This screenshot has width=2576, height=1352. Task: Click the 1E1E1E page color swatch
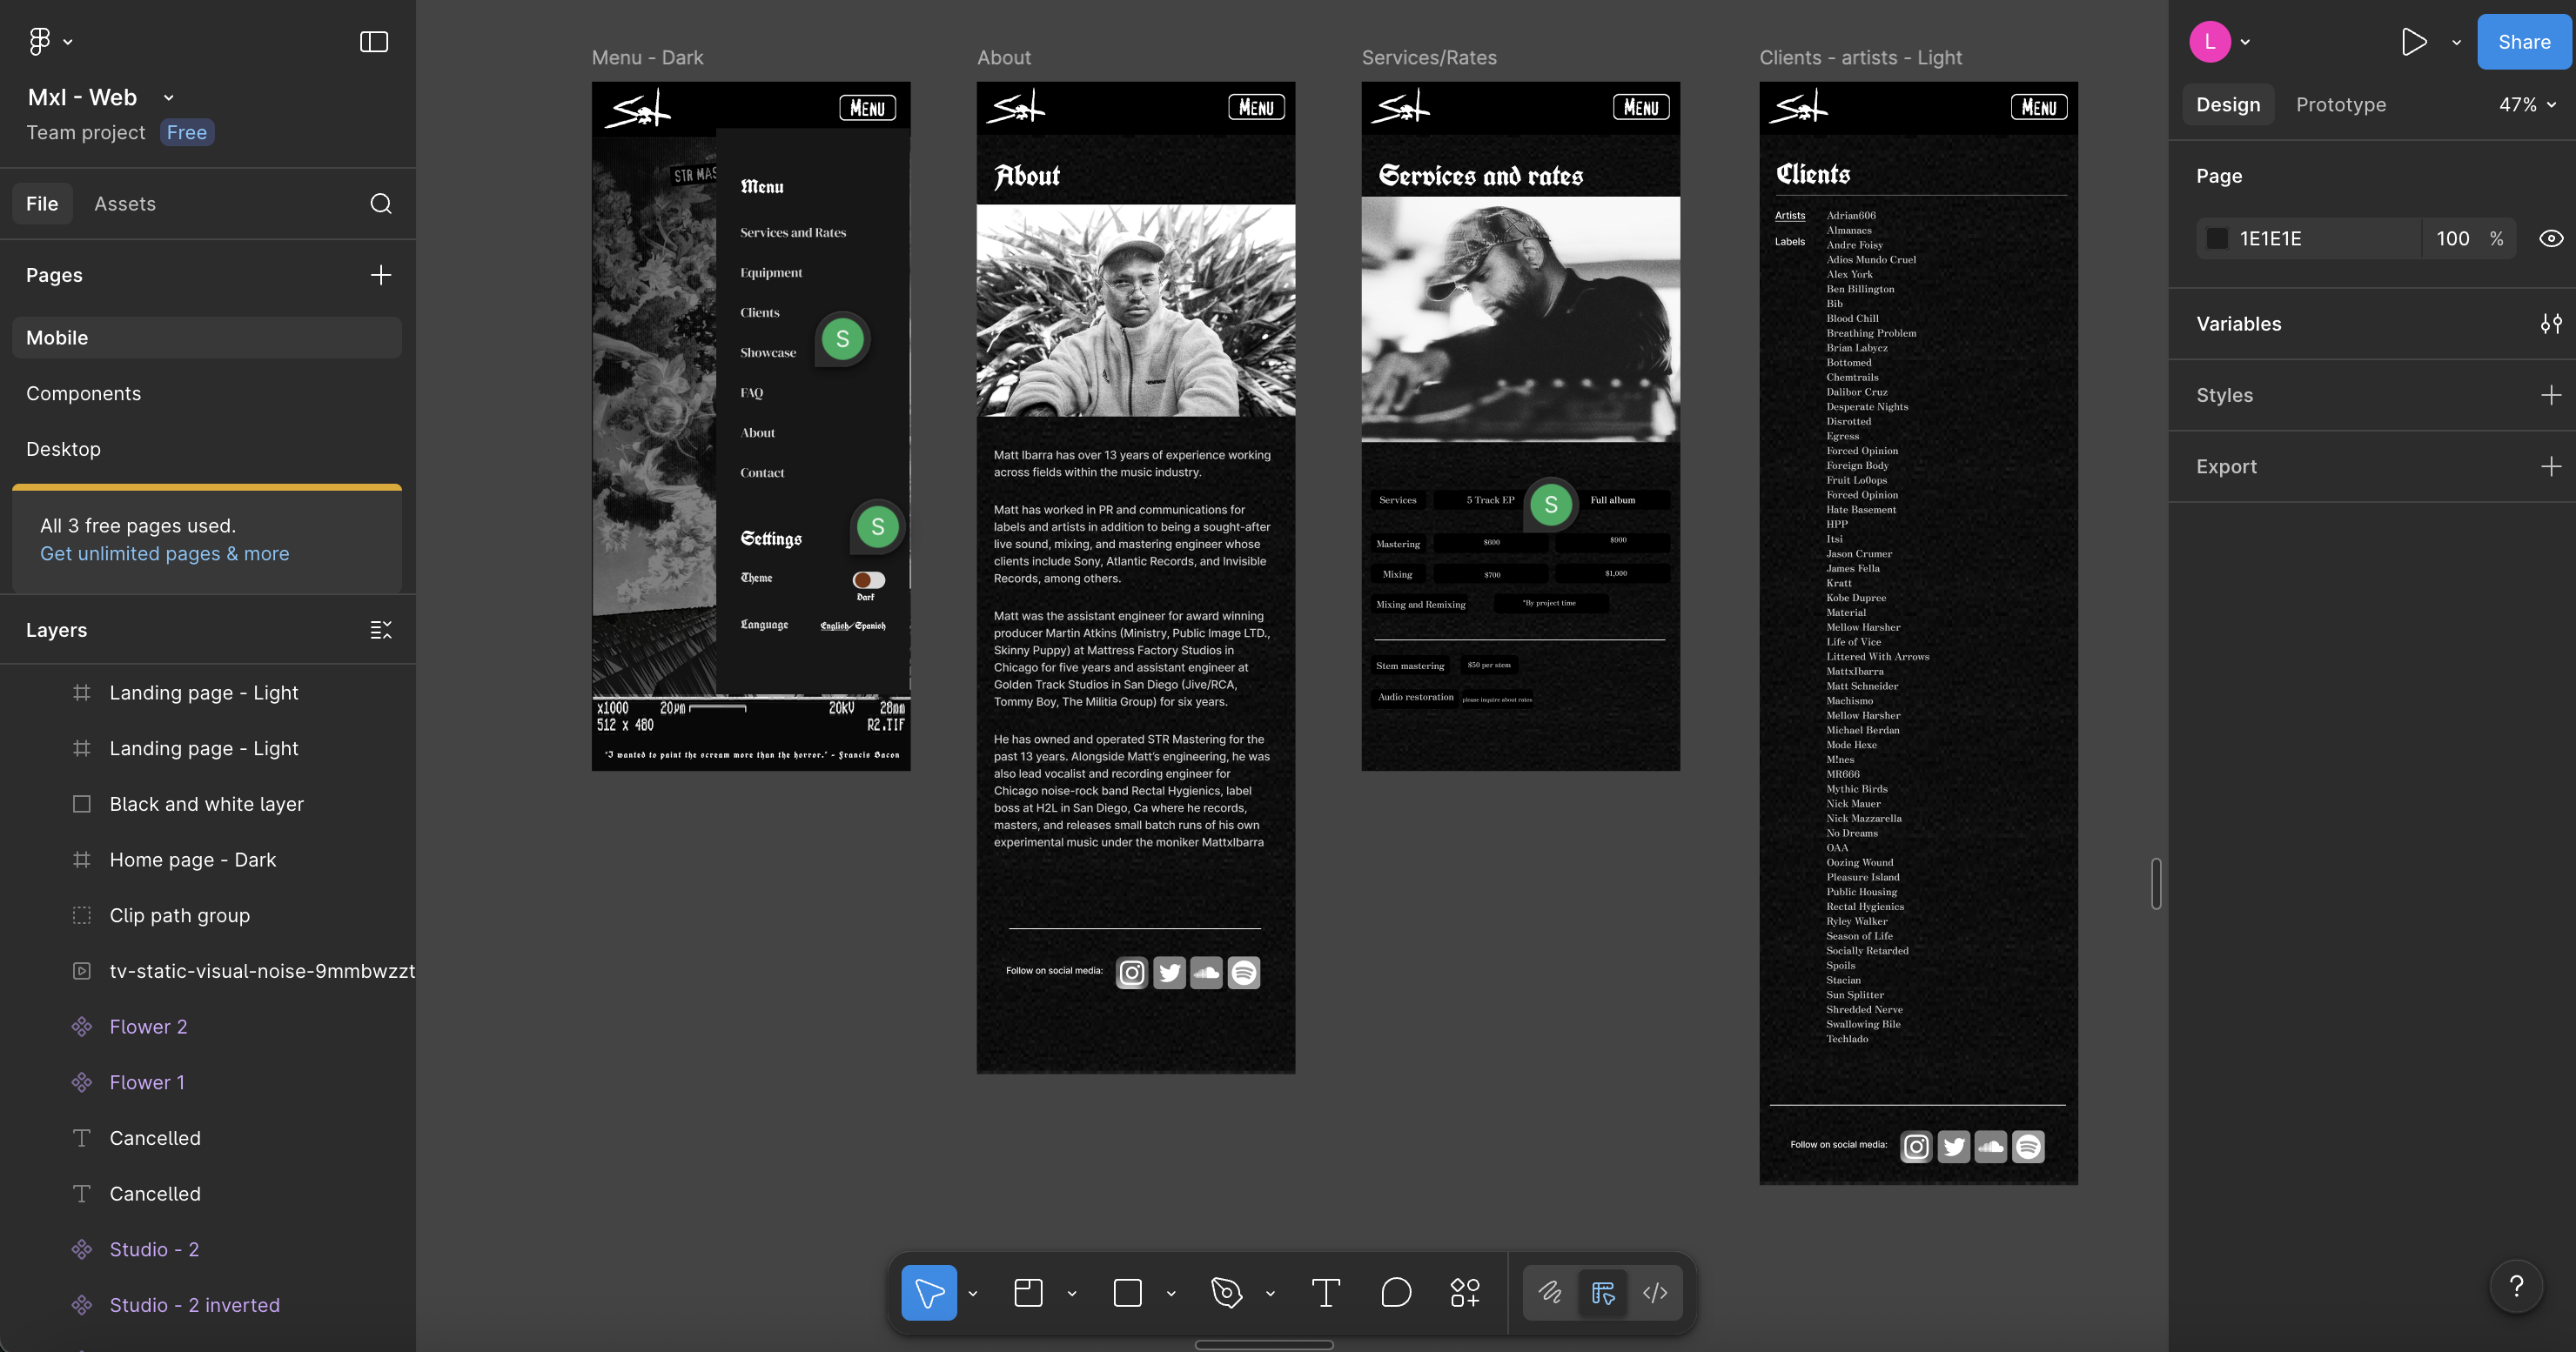pyautogui.click(x=2217, y=239)
